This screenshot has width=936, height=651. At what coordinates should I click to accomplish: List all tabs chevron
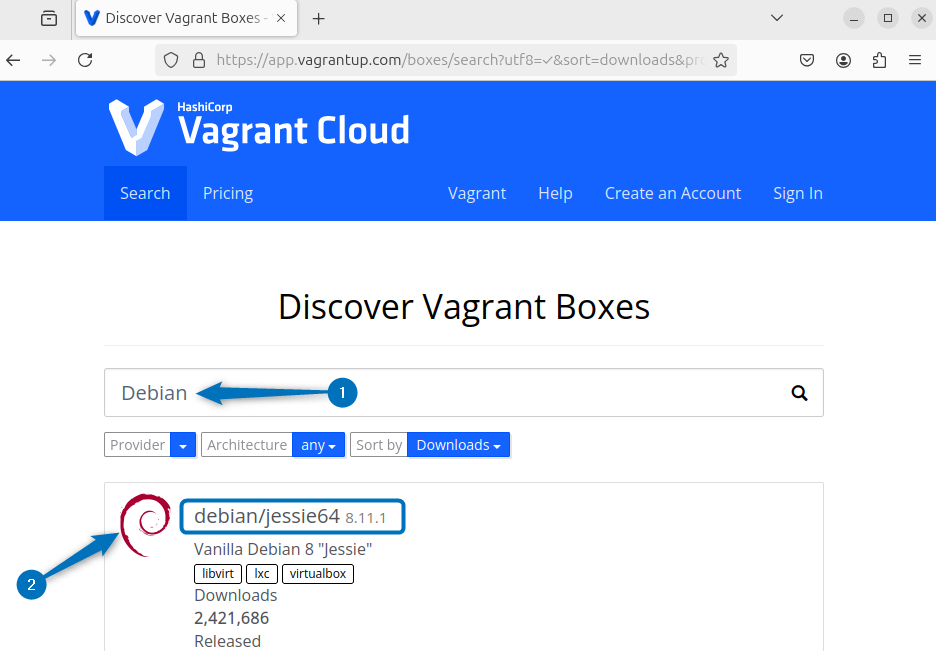tap(777, 18)
